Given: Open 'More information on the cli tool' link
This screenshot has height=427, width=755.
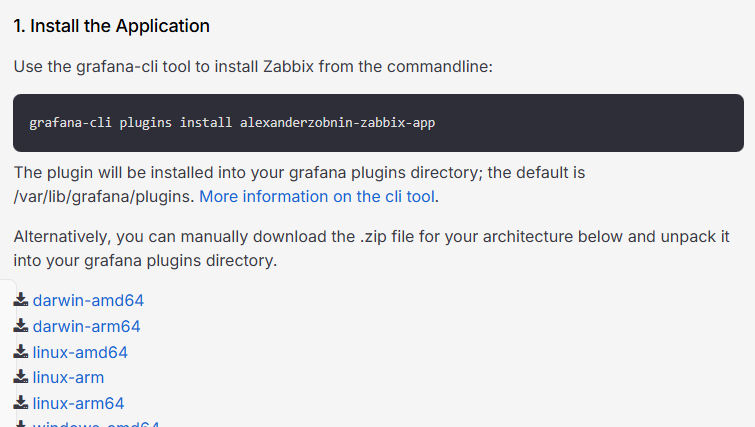Looking at the screenshot, I should (x=317, y=196).
